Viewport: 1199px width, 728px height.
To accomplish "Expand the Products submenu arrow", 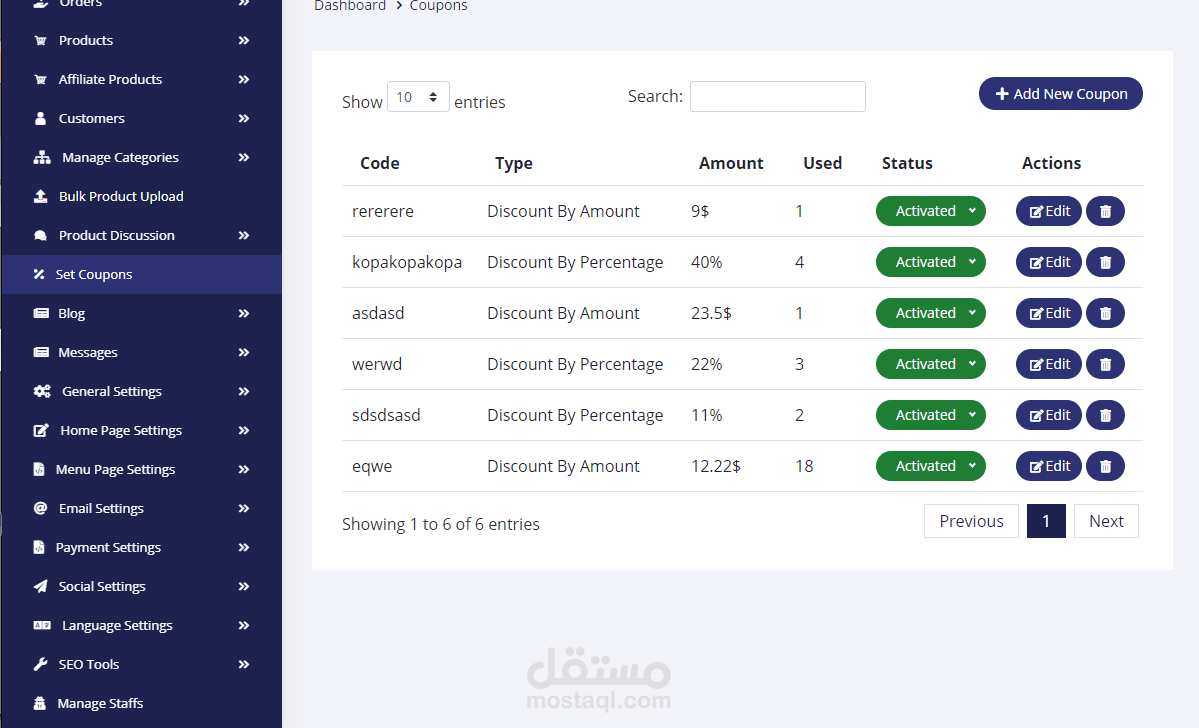I will click(244, 40).
